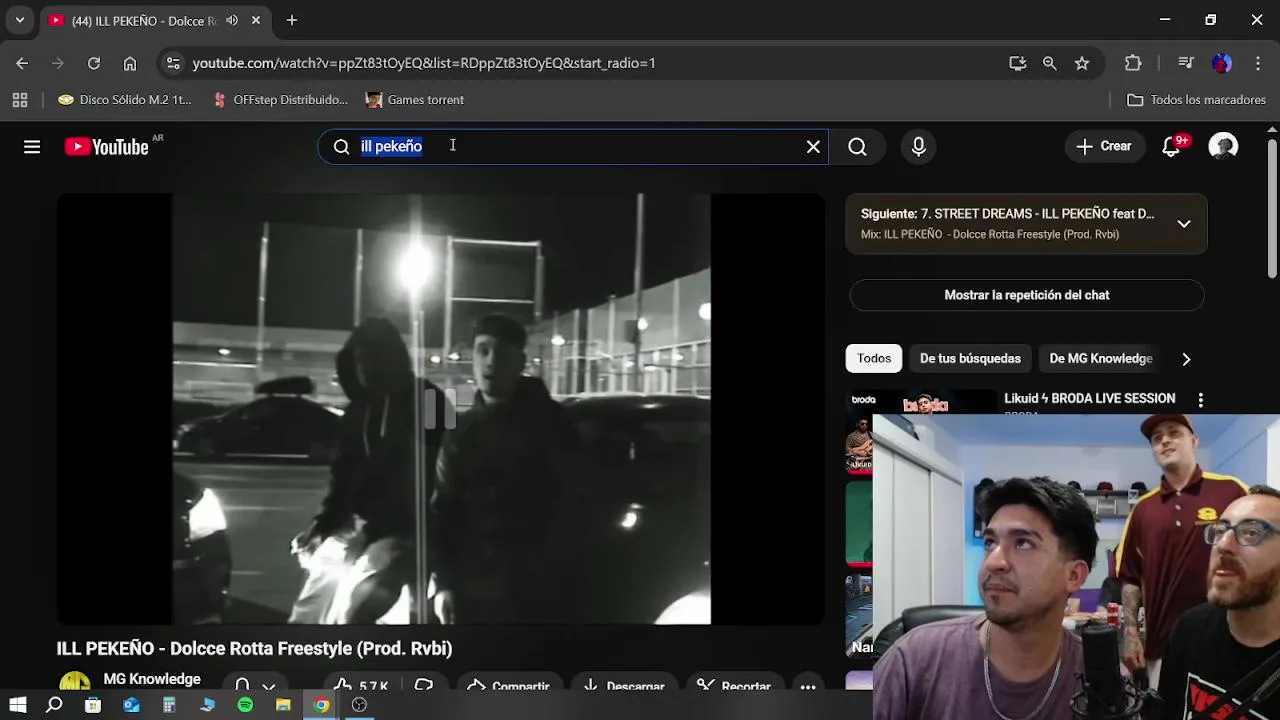This screenshot has height=720, width=1280.
Task: Click the Compartir share button
Action: point(510,686)
